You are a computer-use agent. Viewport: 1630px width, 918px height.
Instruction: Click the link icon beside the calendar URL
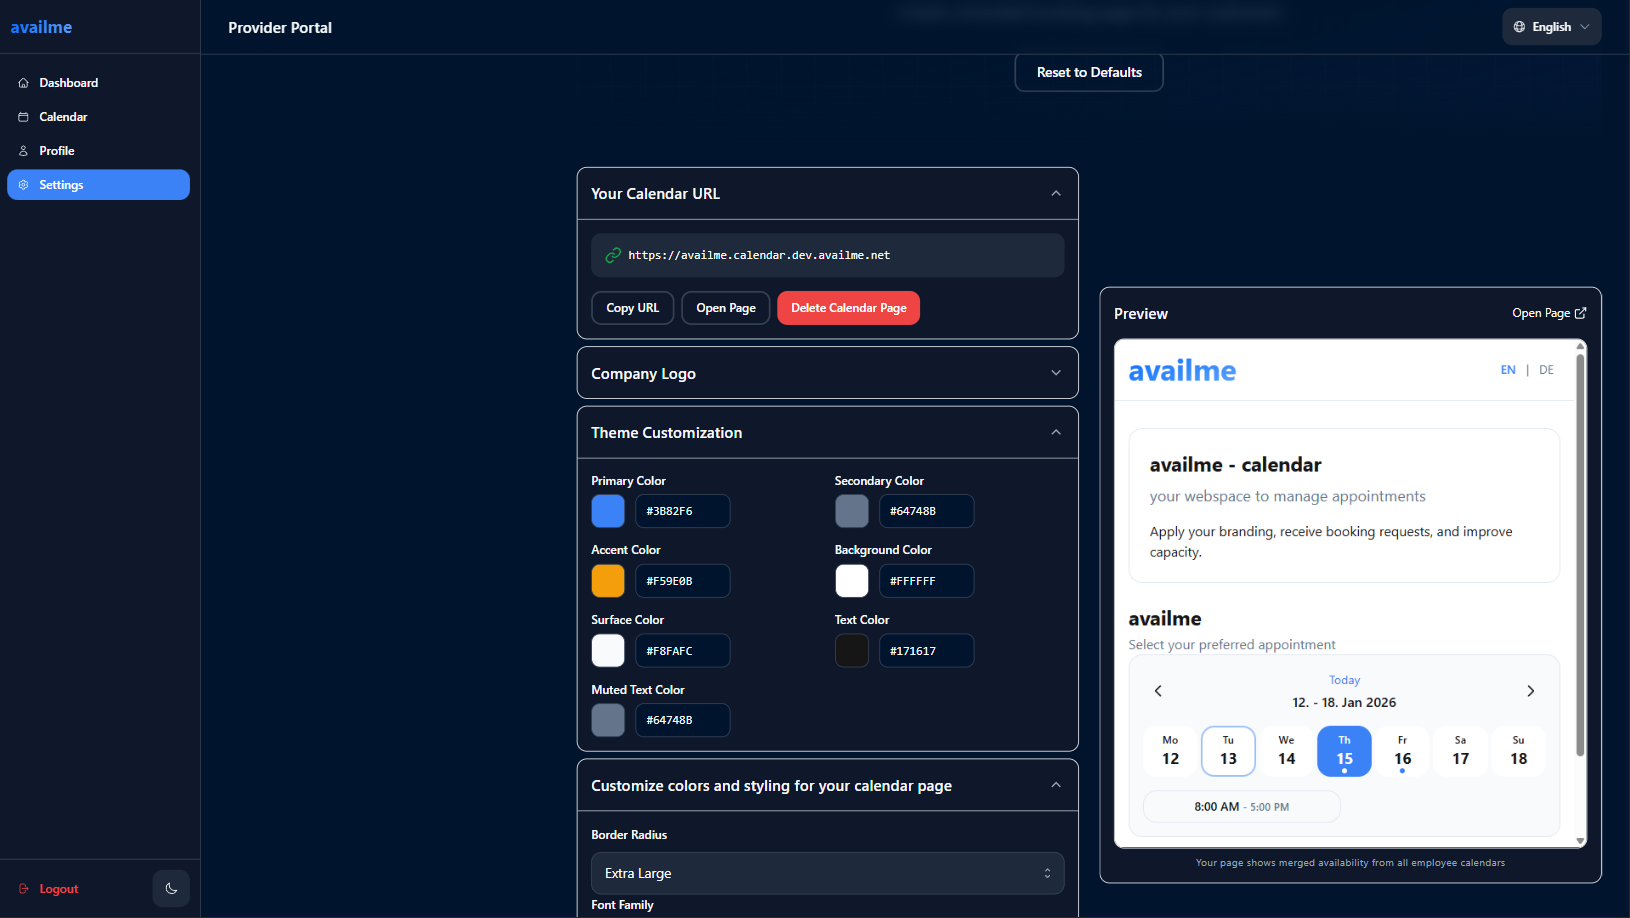click(612, 255)
